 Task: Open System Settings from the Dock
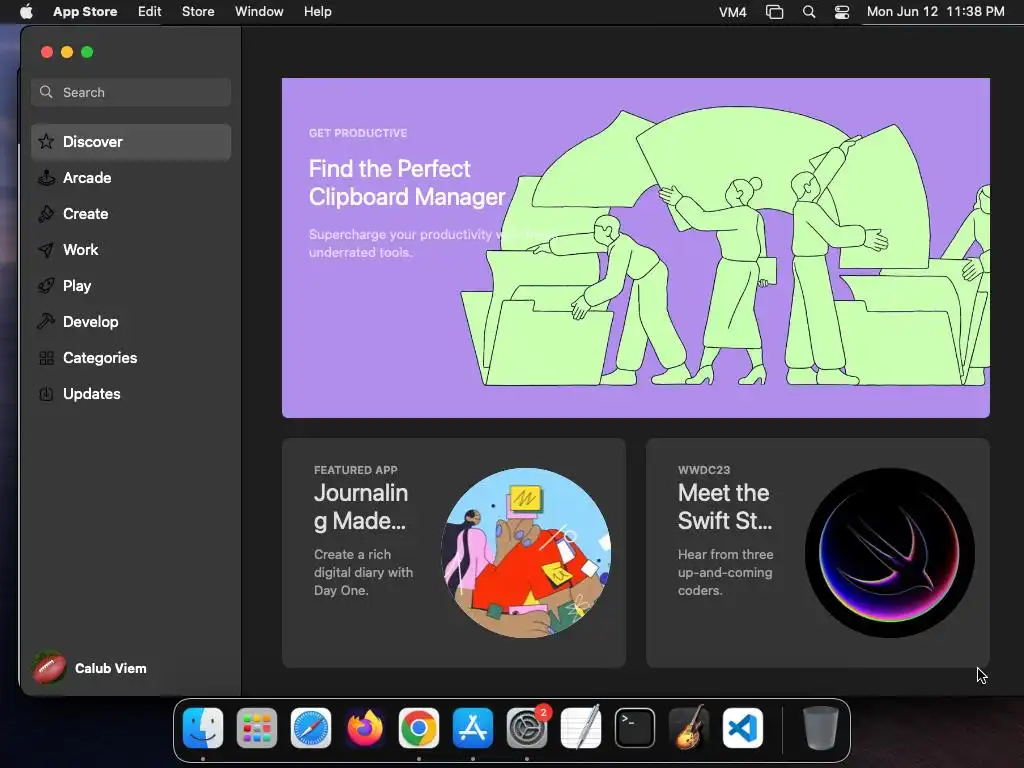[x=527, y=728]
